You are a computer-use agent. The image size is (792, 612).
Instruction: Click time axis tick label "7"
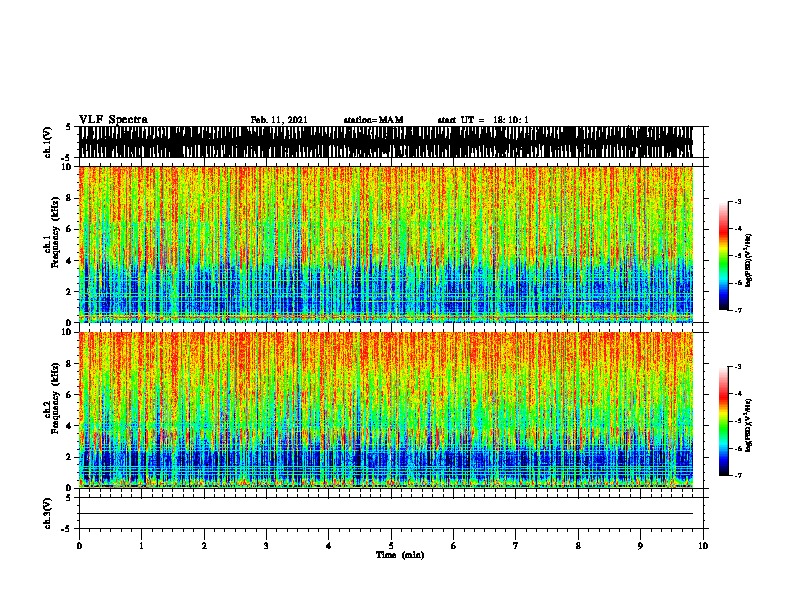(516, 546)
